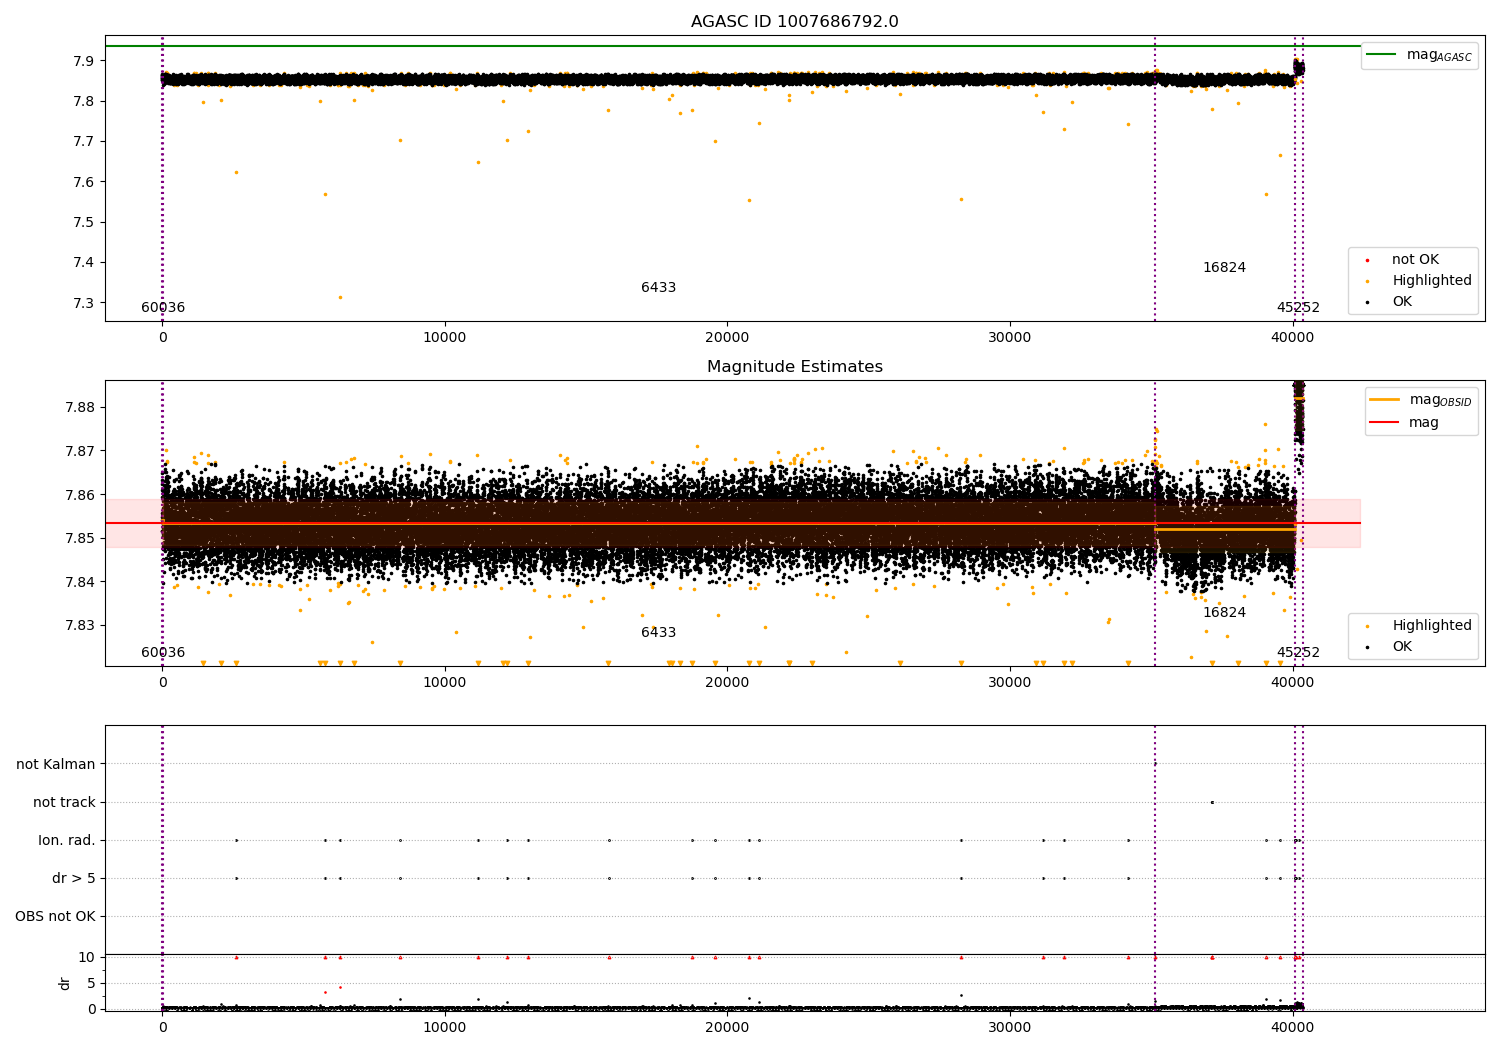This screenshot has width=1500, height=1050.
Task: Click obsid label "6433" in the Magnitude Estimates plot
Action: tap(658, 633)
